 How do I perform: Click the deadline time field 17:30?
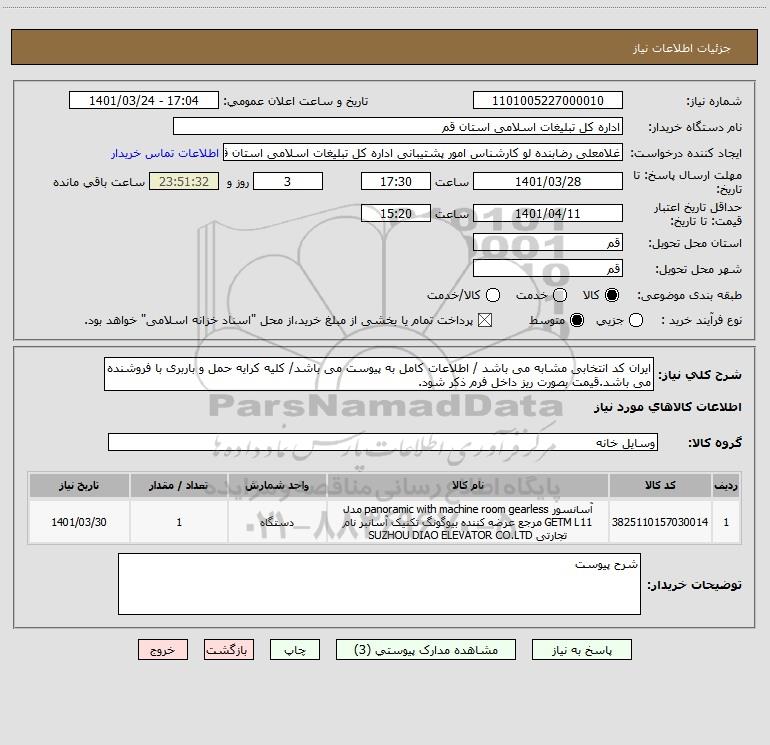[395, 181]
